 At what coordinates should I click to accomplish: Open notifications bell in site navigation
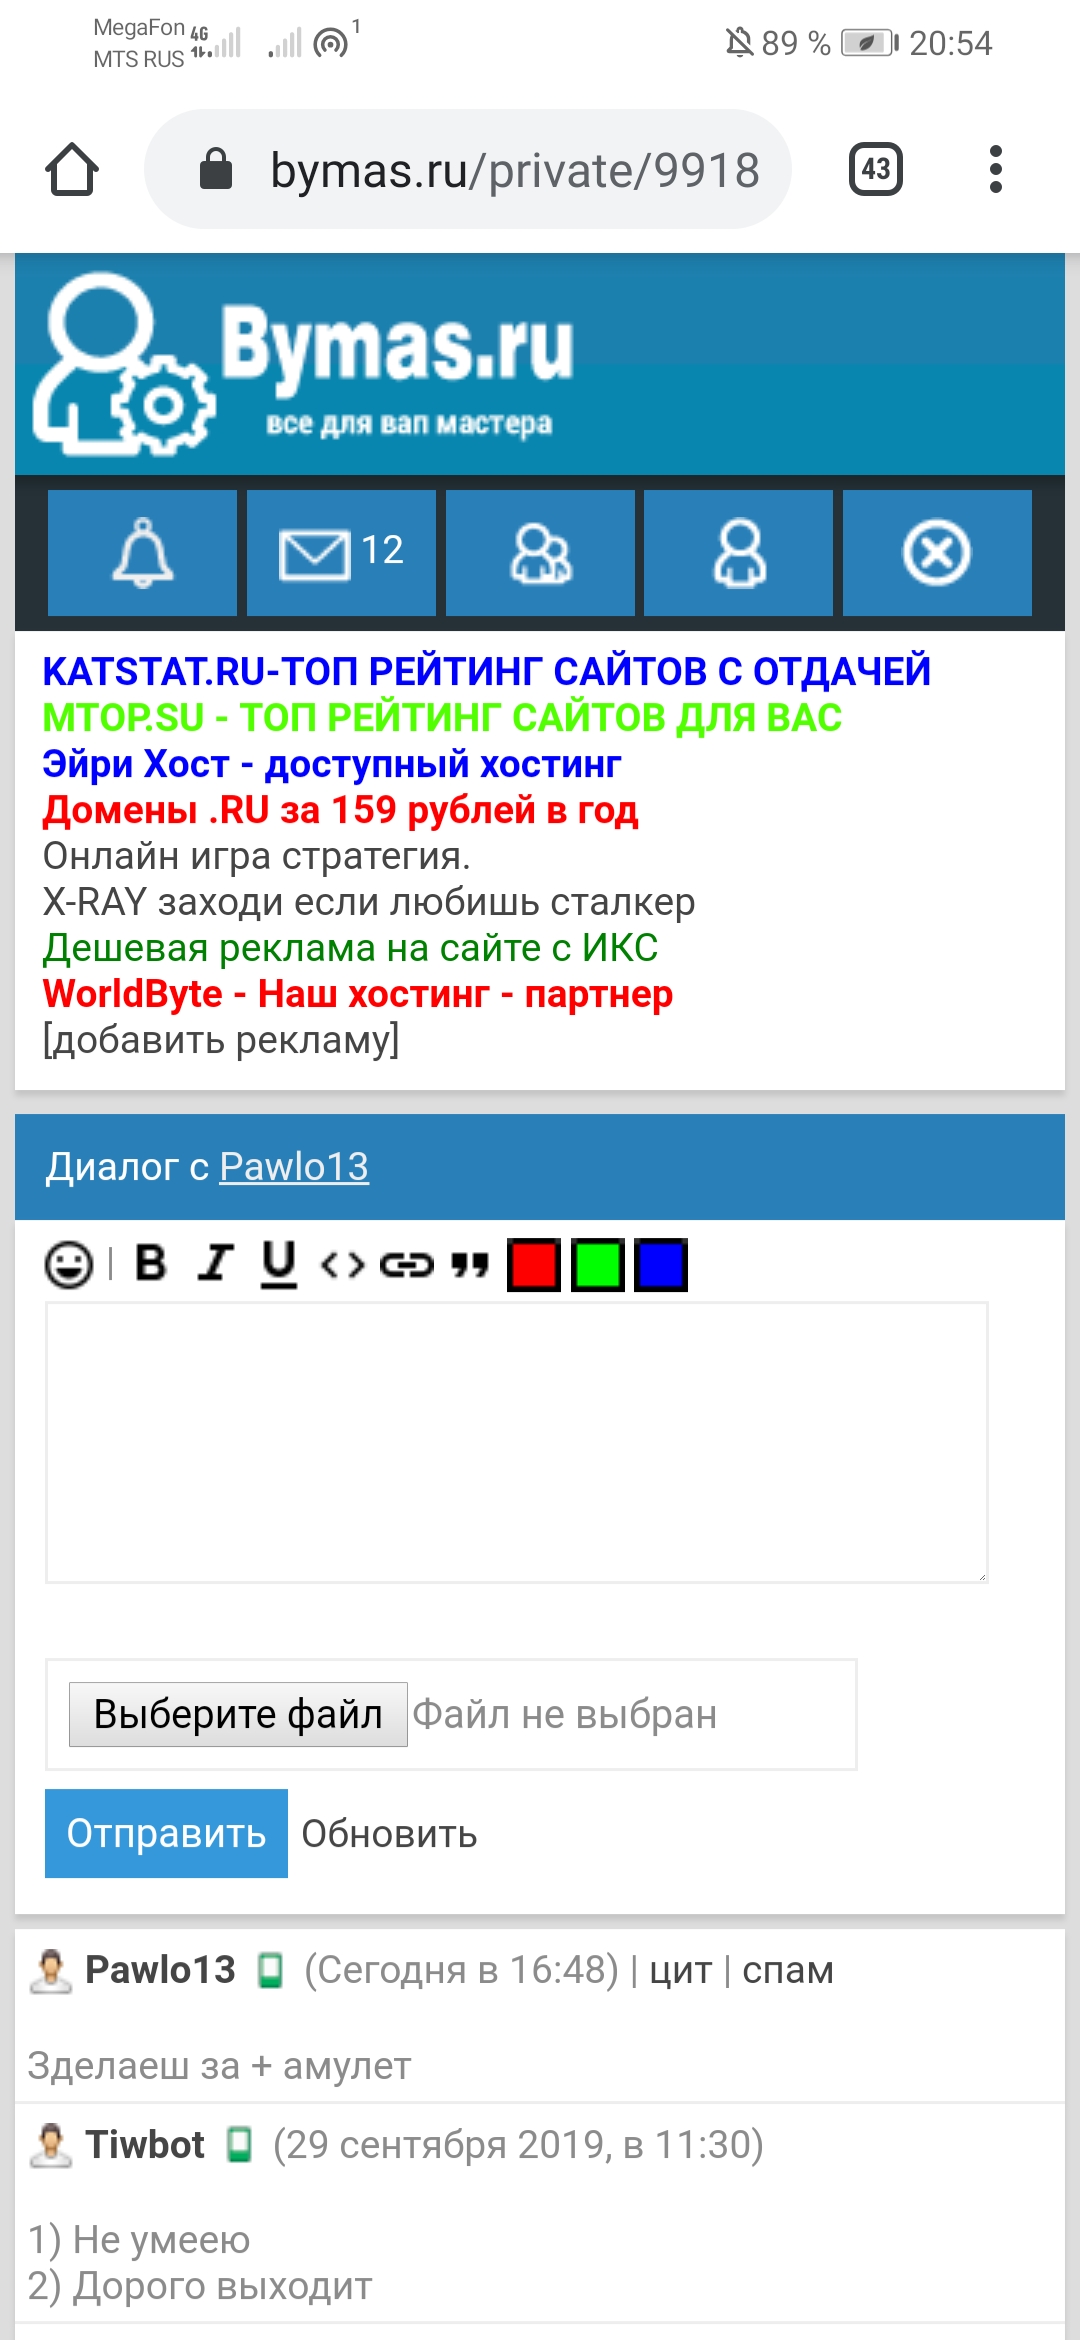[142, 552]
